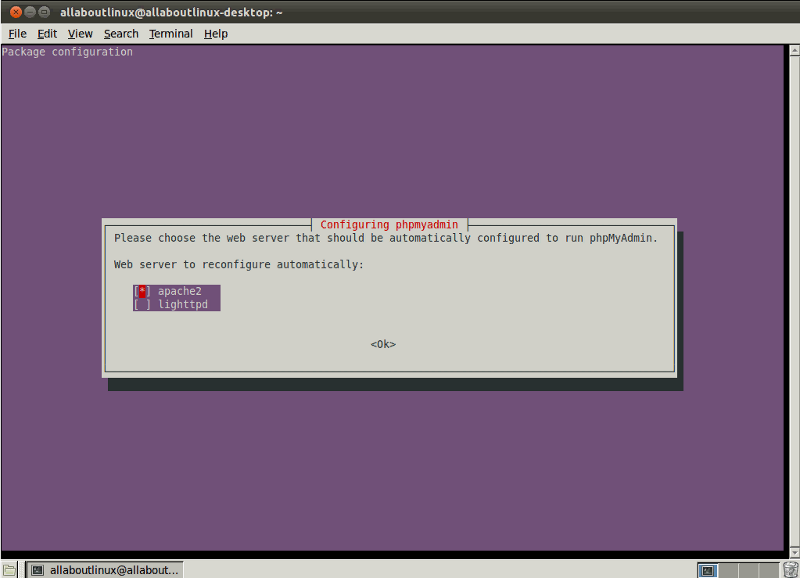Confirm the selection with the Ok button
This screenshot has height=578, width=800.
pos(383,344)
